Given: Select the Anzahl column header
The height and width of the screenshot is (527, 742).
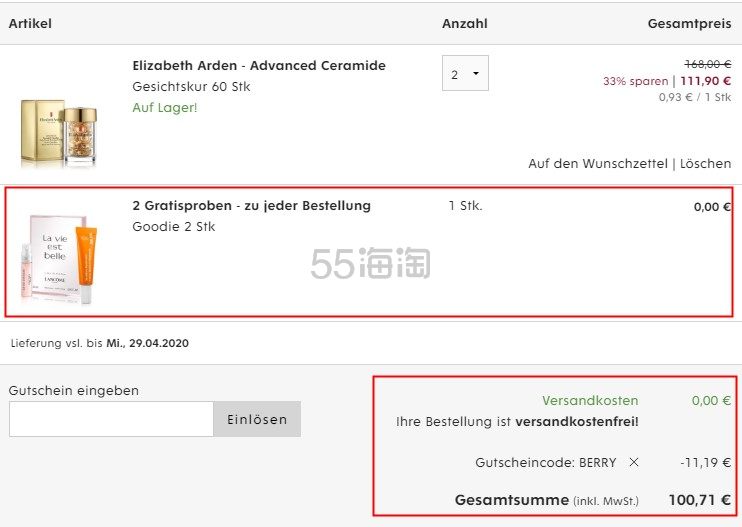Looking at the screenshot, I should pos(464,24).
